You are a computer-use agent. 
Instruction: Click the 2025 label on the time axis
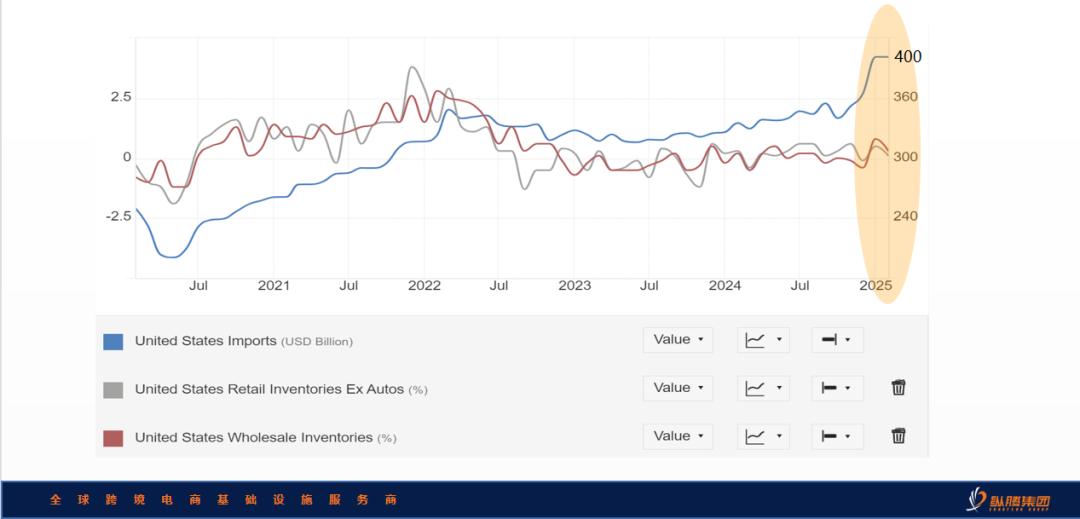875,286
